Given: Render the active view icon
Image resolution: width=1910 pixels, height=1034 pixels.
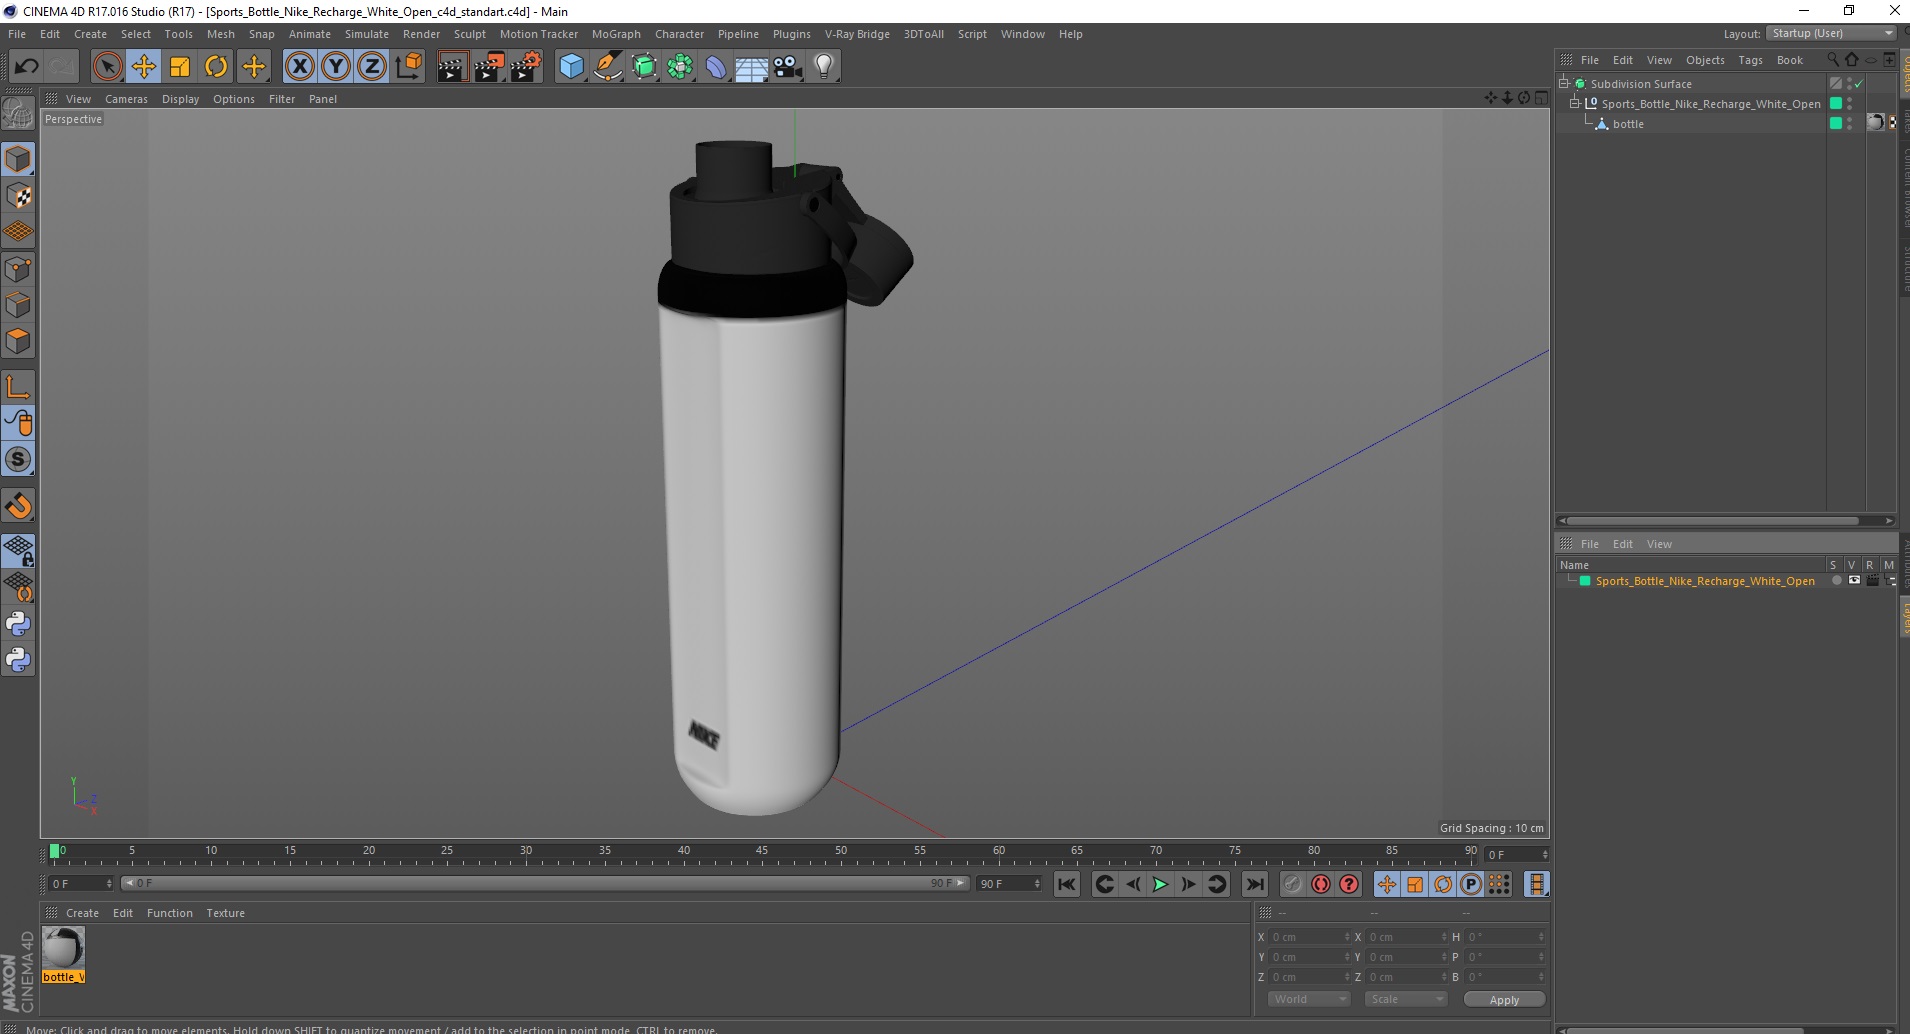Looking at the screenshot, I should pyautogui.click(x=452, y=67).
